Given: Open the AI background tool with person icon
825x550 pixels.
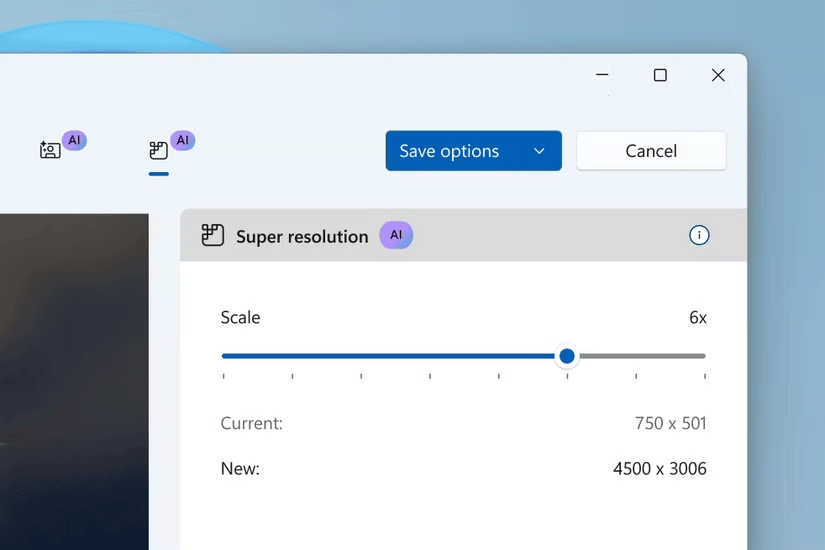Looking at the screenshot, I should tap(50, 151).
